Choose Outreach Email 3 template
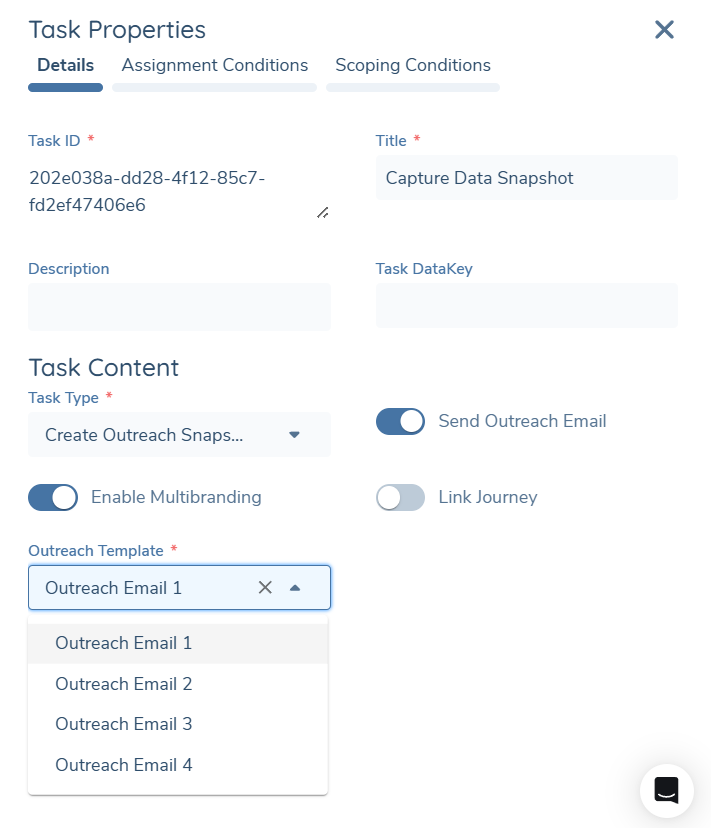This screenshot has width=711, height=828. 123,724
